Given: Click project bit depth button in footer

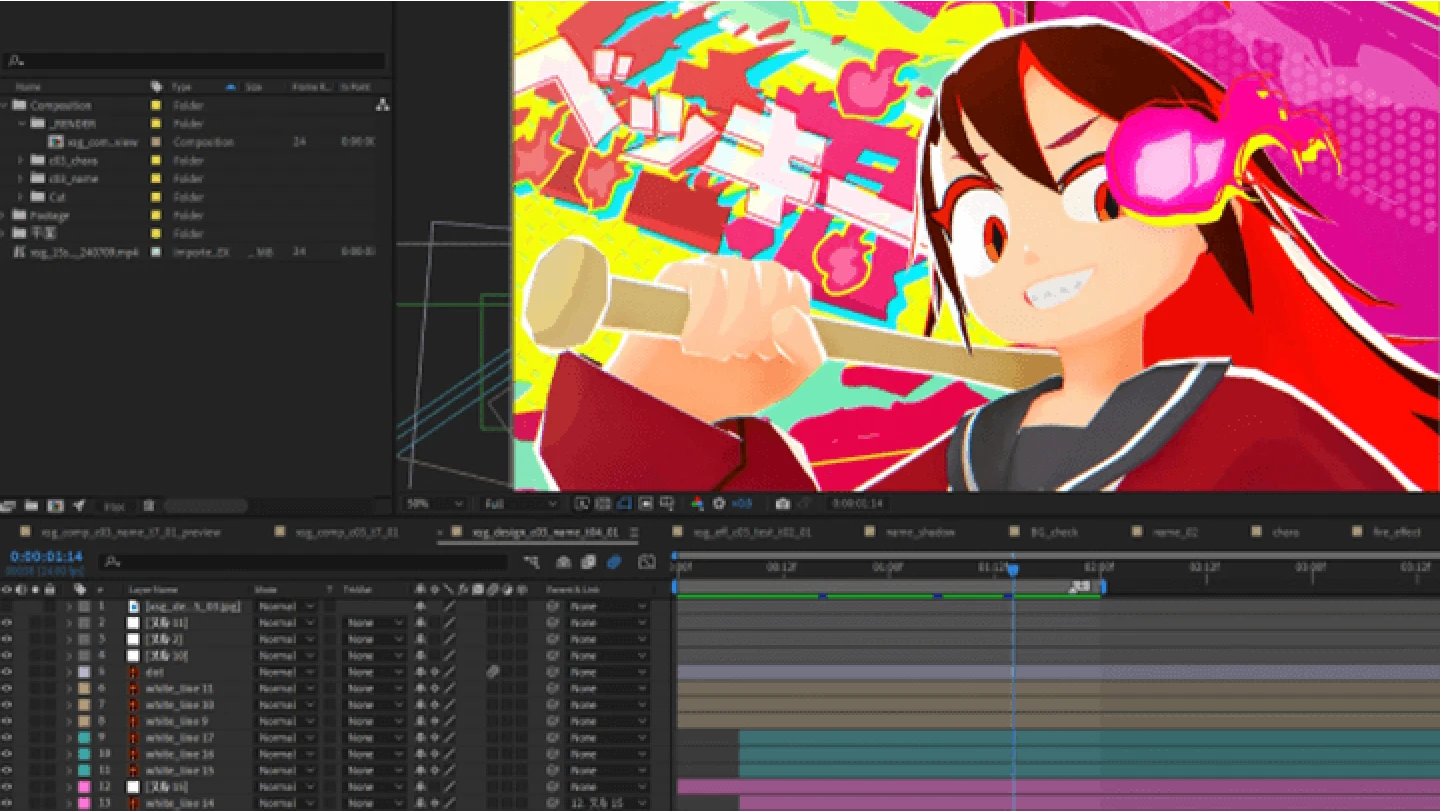Looking at the screenshot, I should 115,506.
